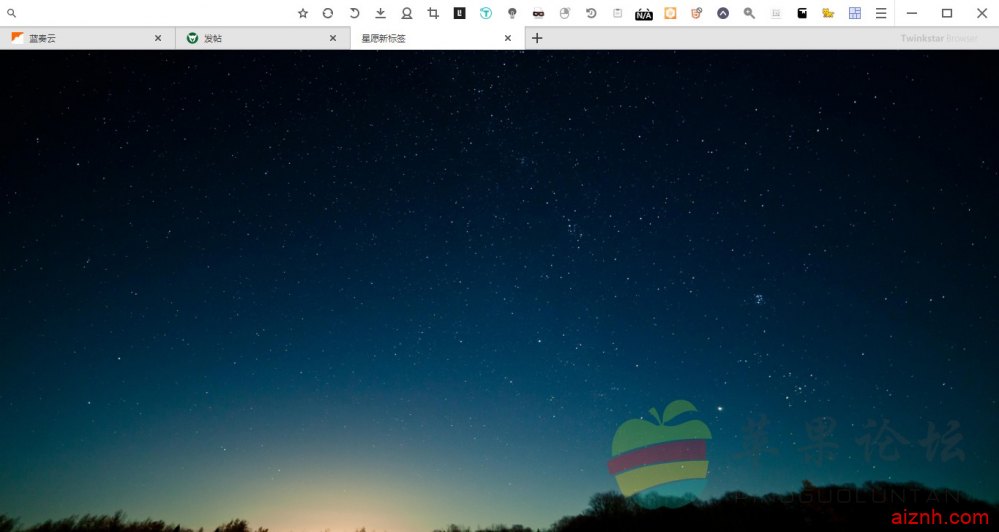
Task: Click the purple circle up-arrow extension icon
Action: [x=723, y=13]
